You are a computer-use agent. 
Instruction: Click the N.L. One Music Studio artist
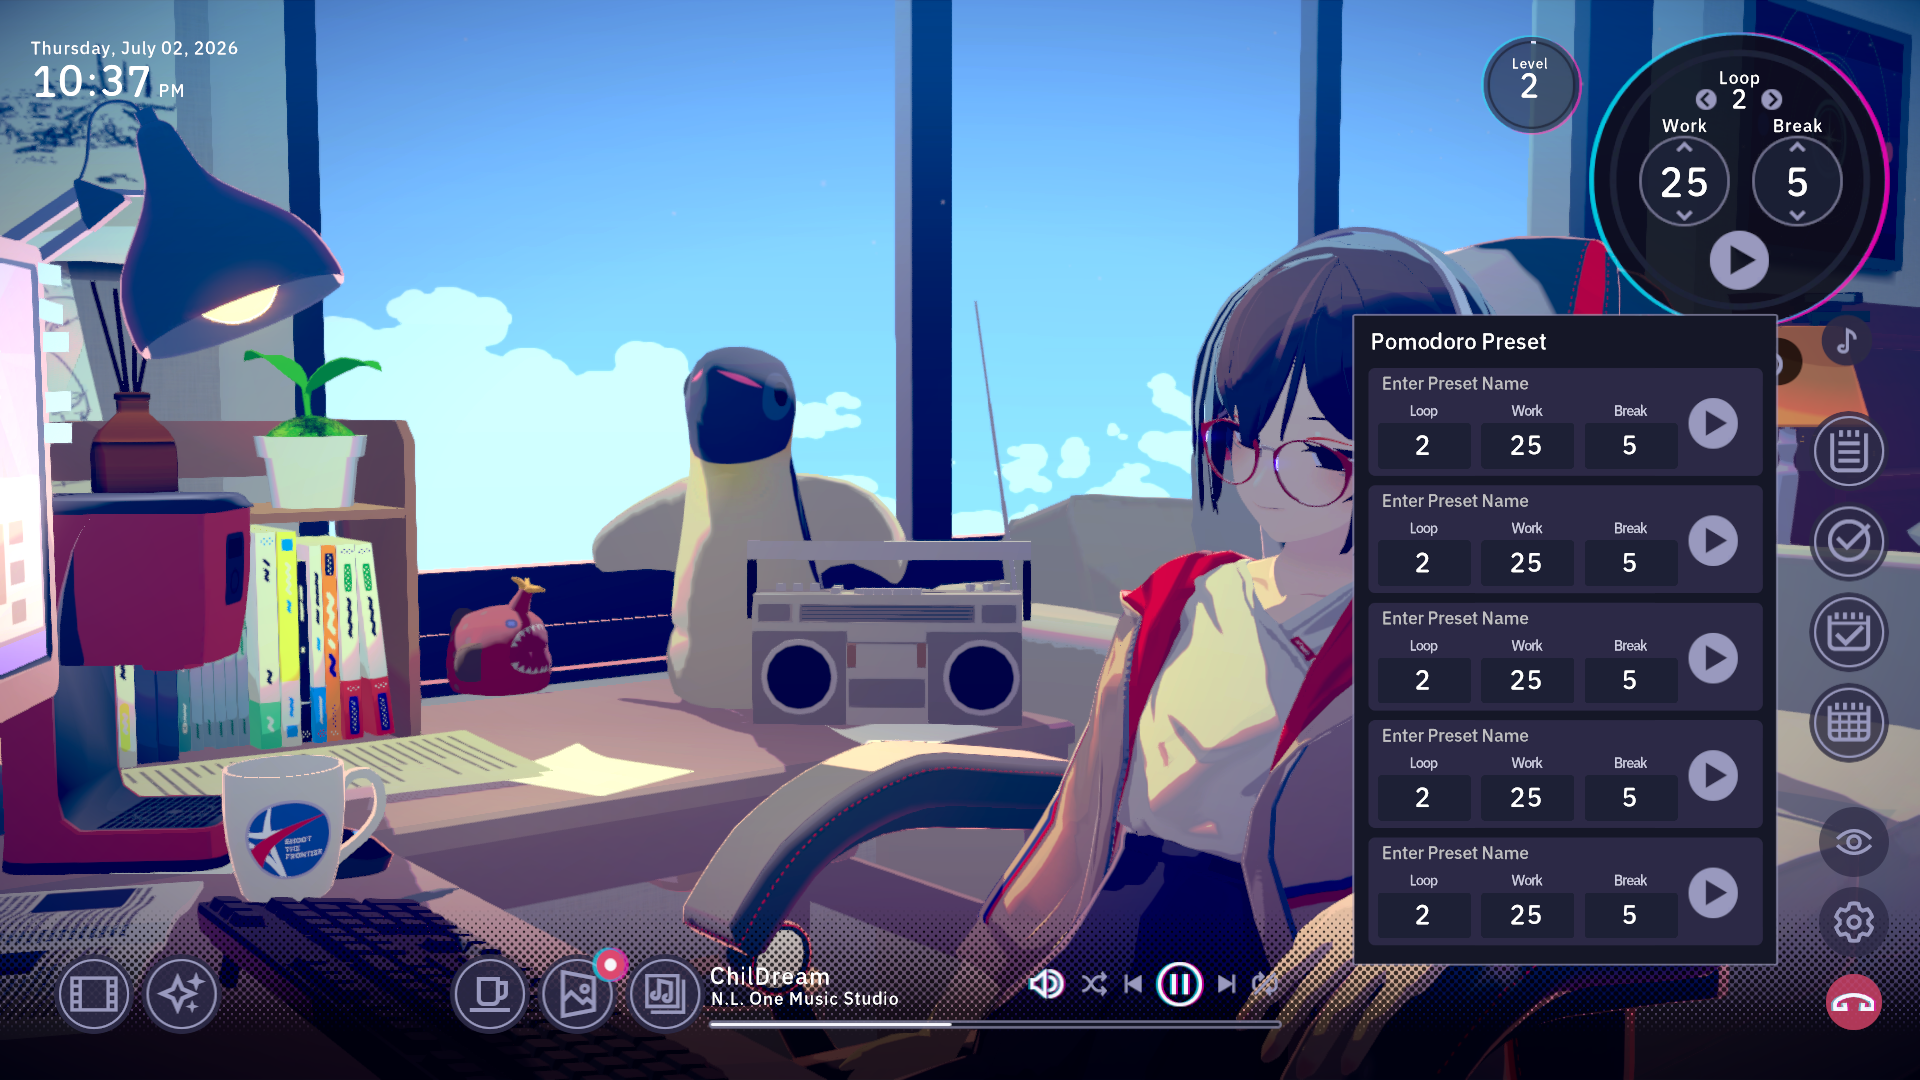(x=805, y=999)
